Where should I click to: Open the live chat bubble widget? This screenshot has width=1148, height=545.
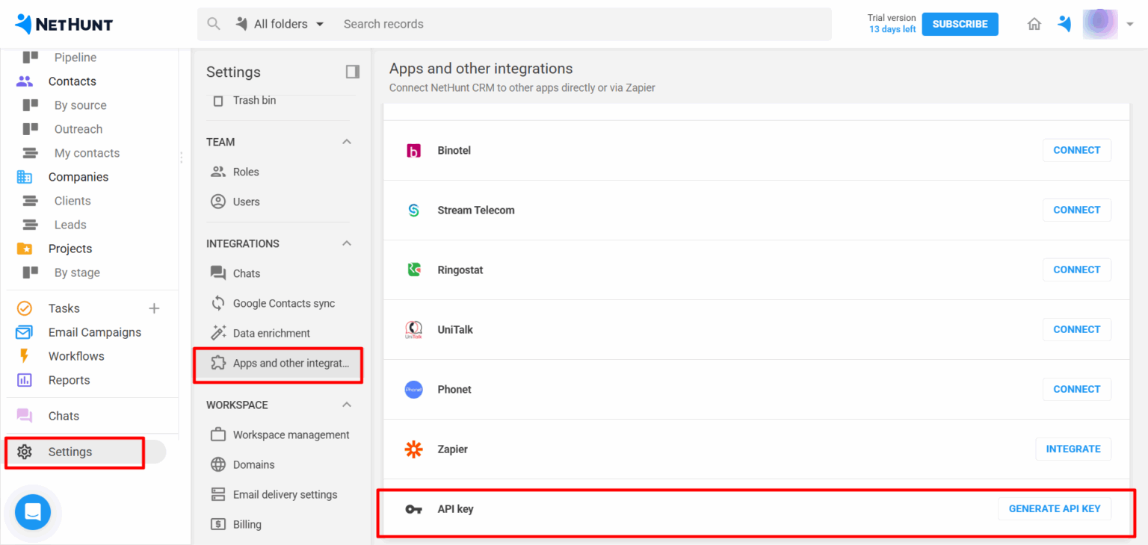click(32, 512)
